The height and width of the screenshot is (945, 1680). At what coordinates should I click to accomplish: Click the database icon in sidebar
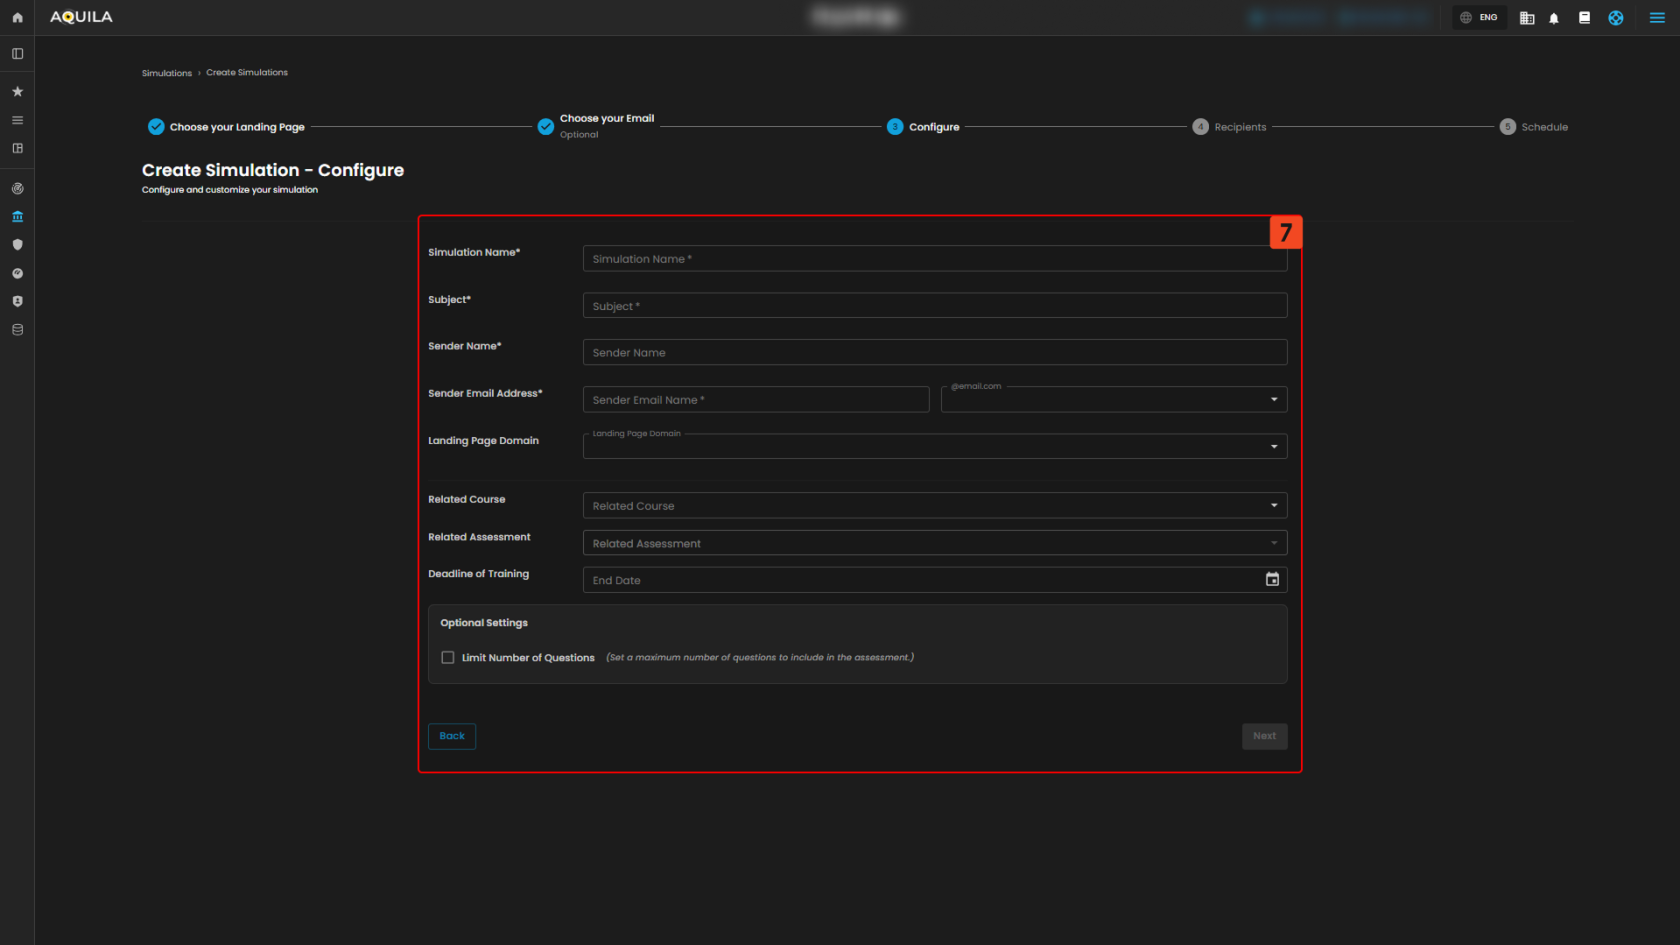click(x=17, y=329)
